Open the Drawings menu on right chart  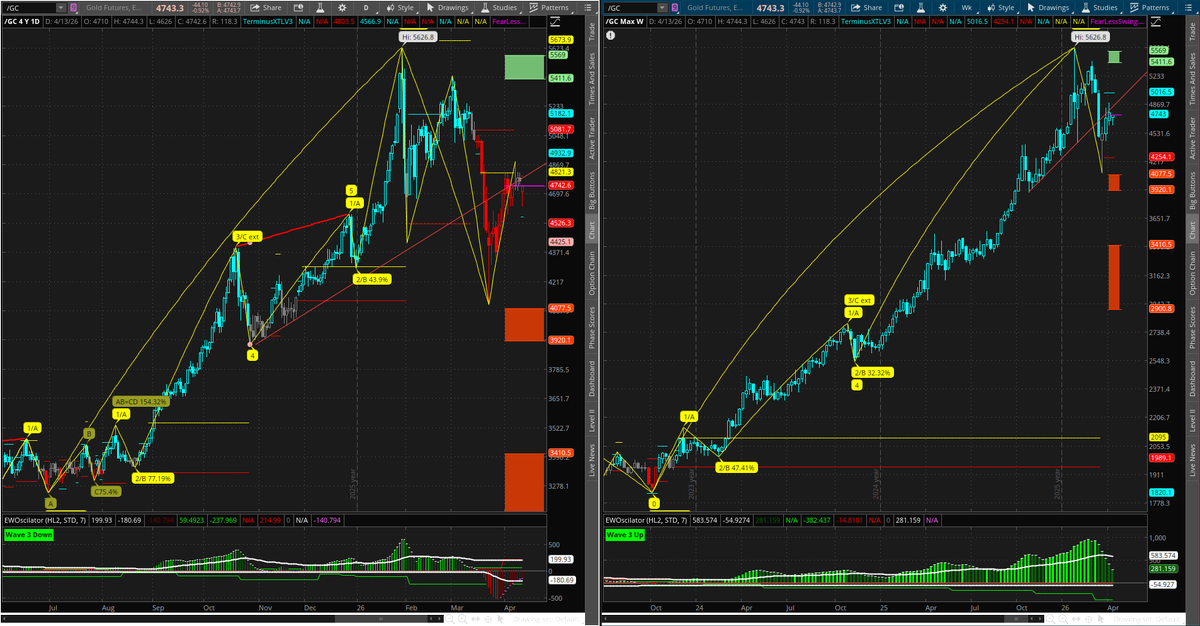pos(1048,8)
